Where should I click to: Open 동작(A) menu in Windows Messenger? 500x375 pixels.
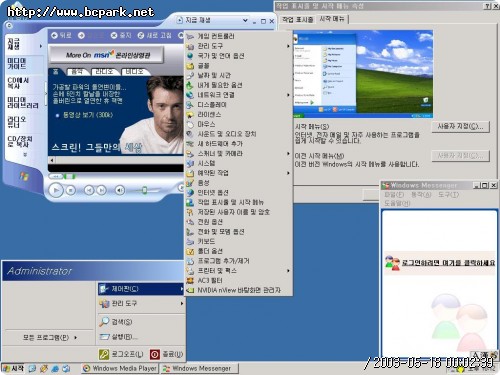point(421,195)
